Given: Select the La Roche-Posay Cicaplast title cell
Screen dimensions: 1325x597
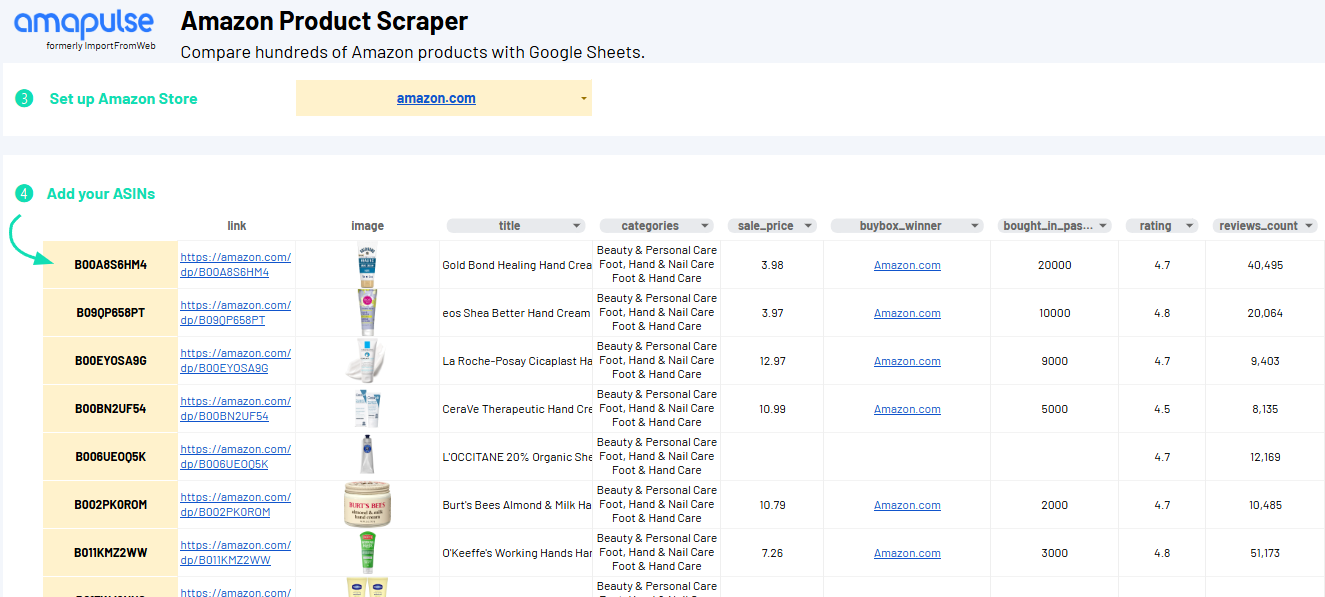Looking at the screenshot, I should point(517,361).
